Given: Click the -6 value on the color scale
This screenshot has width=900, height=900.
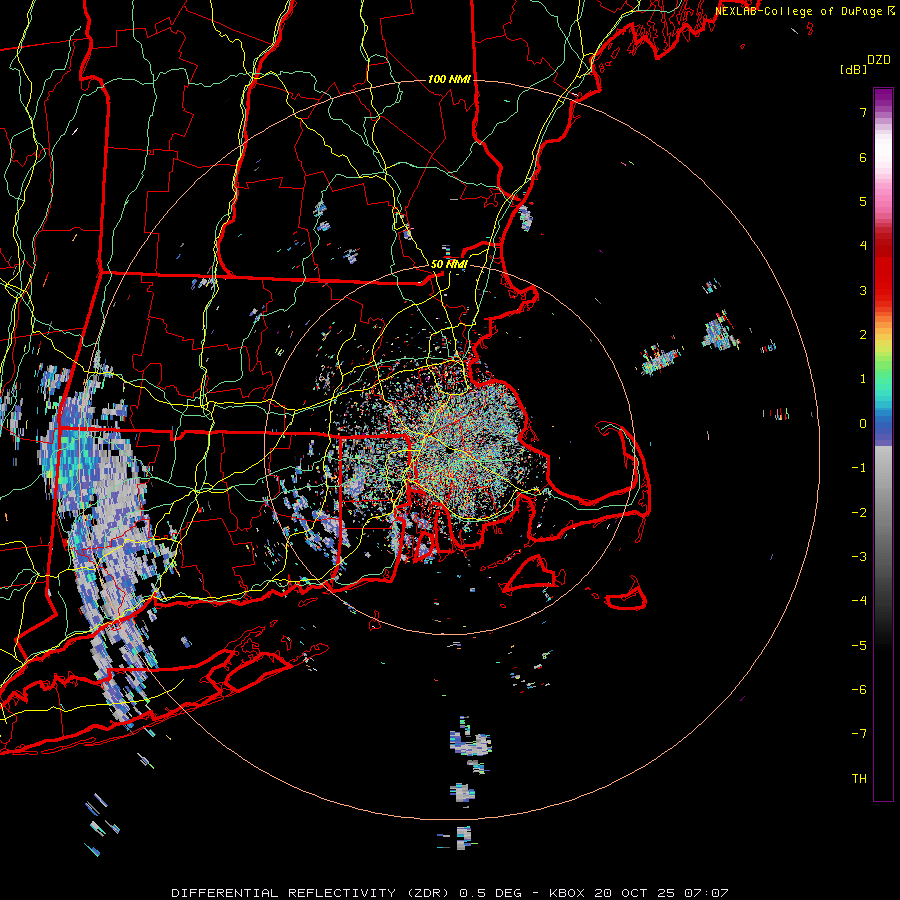Looking at the screenshot, I should pos(859,690).
